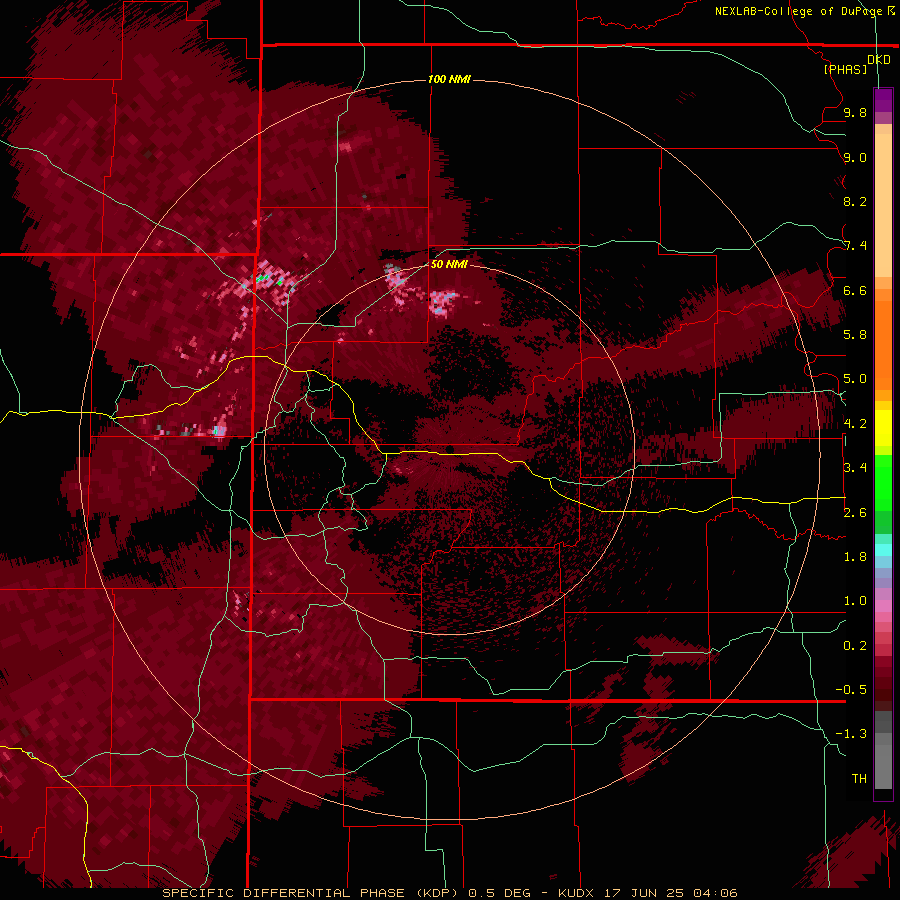Image resolution: width=900 pixels, height=900 pixels.
Task: Click the 7.4 scale label
Action: (855, 246)
